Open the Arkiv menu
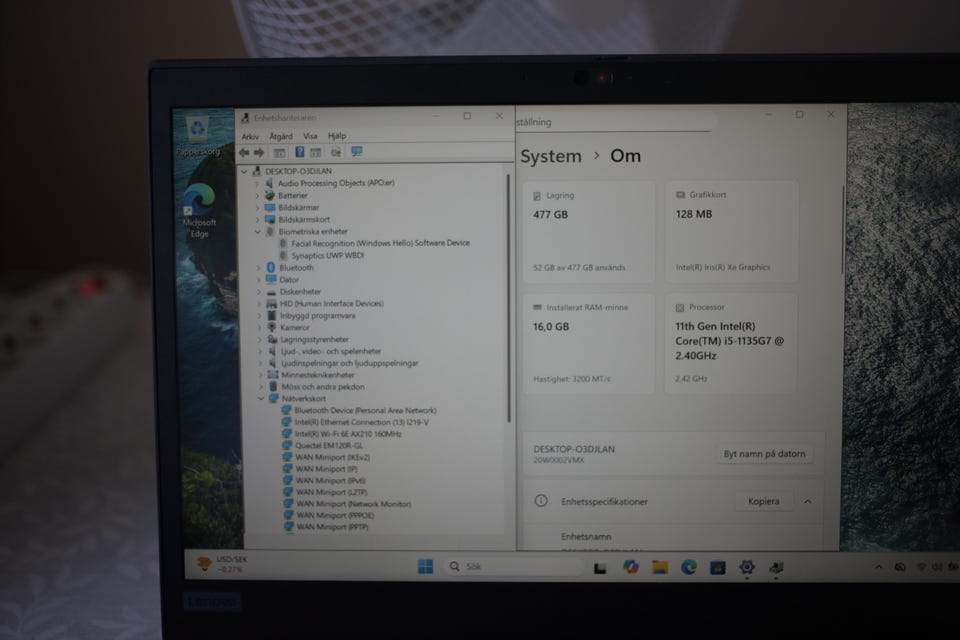960x640 pixels. (250, 137)
